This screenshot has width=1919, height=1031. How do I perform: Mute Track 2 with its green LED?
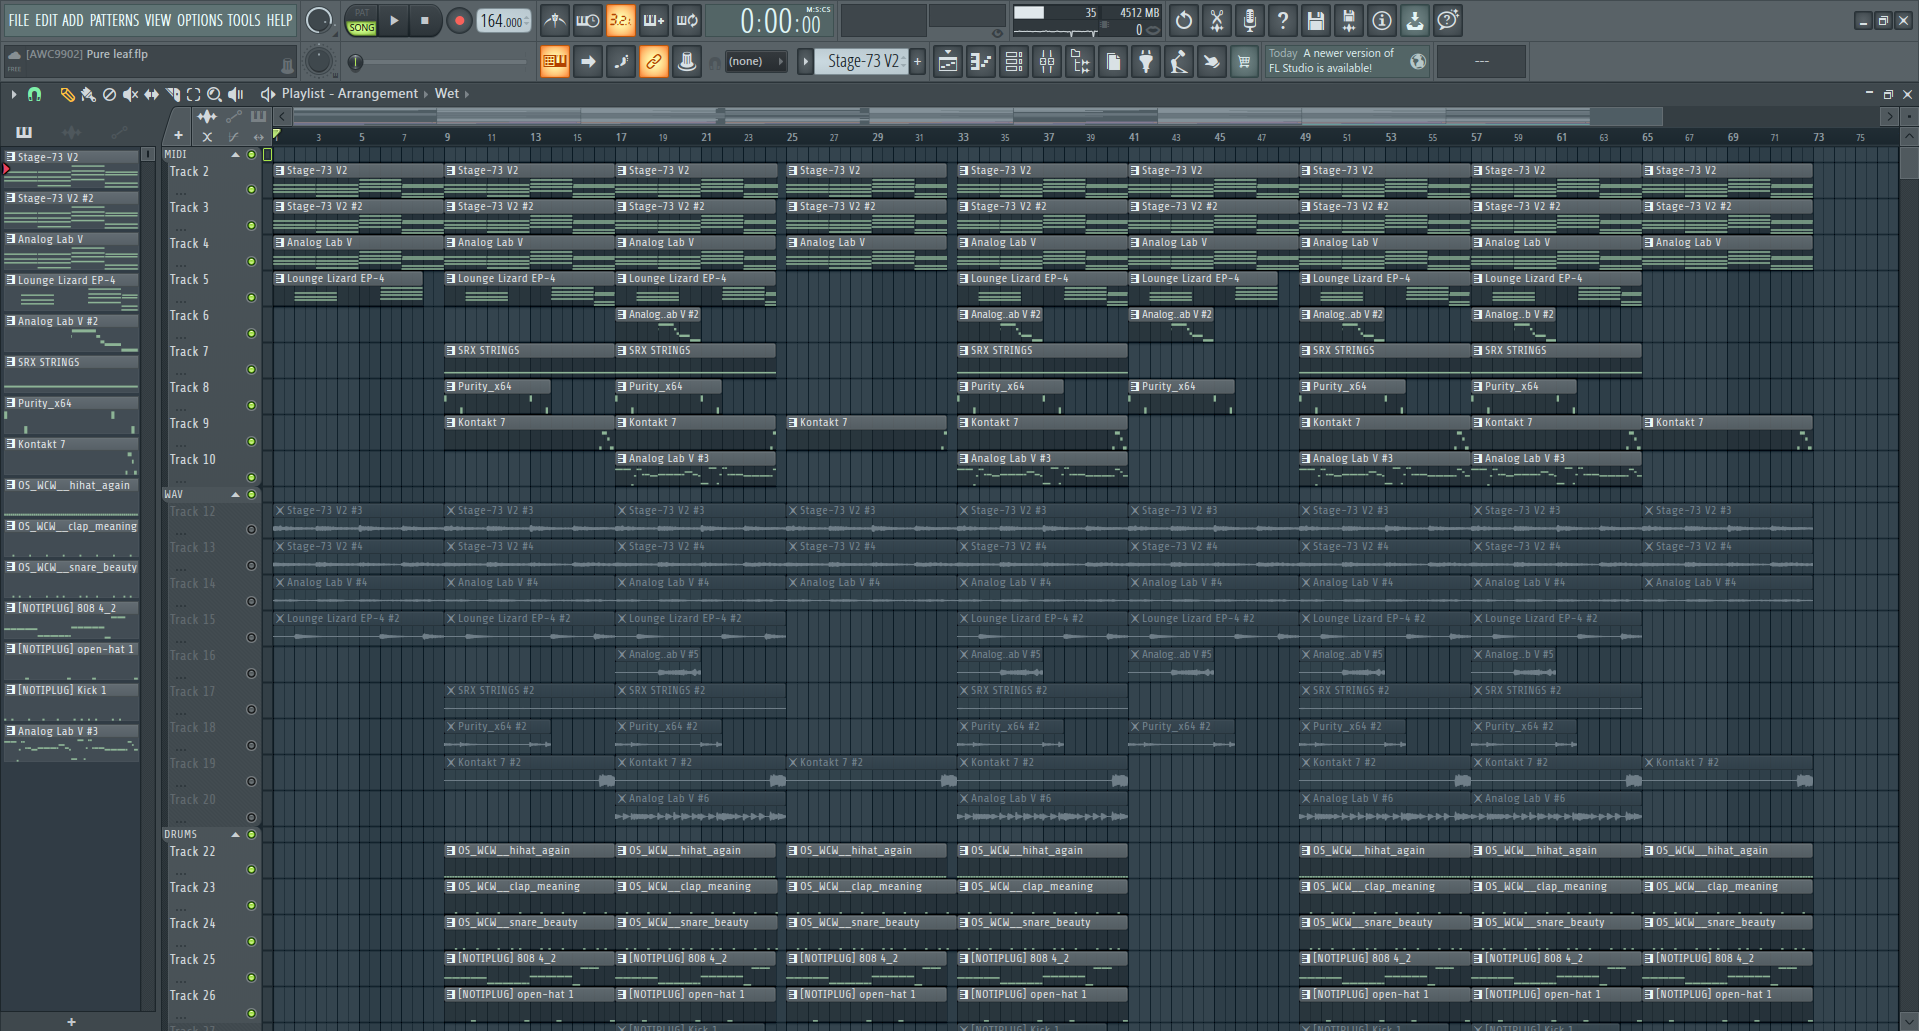[252, 190]
